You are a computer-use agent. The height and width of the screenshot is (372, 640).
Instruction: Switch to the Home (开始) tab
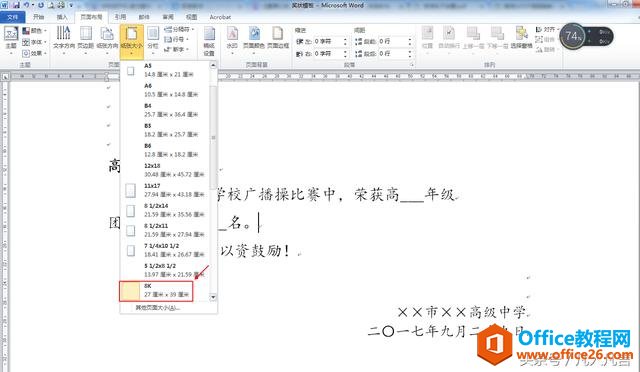[x=38, y=17]
